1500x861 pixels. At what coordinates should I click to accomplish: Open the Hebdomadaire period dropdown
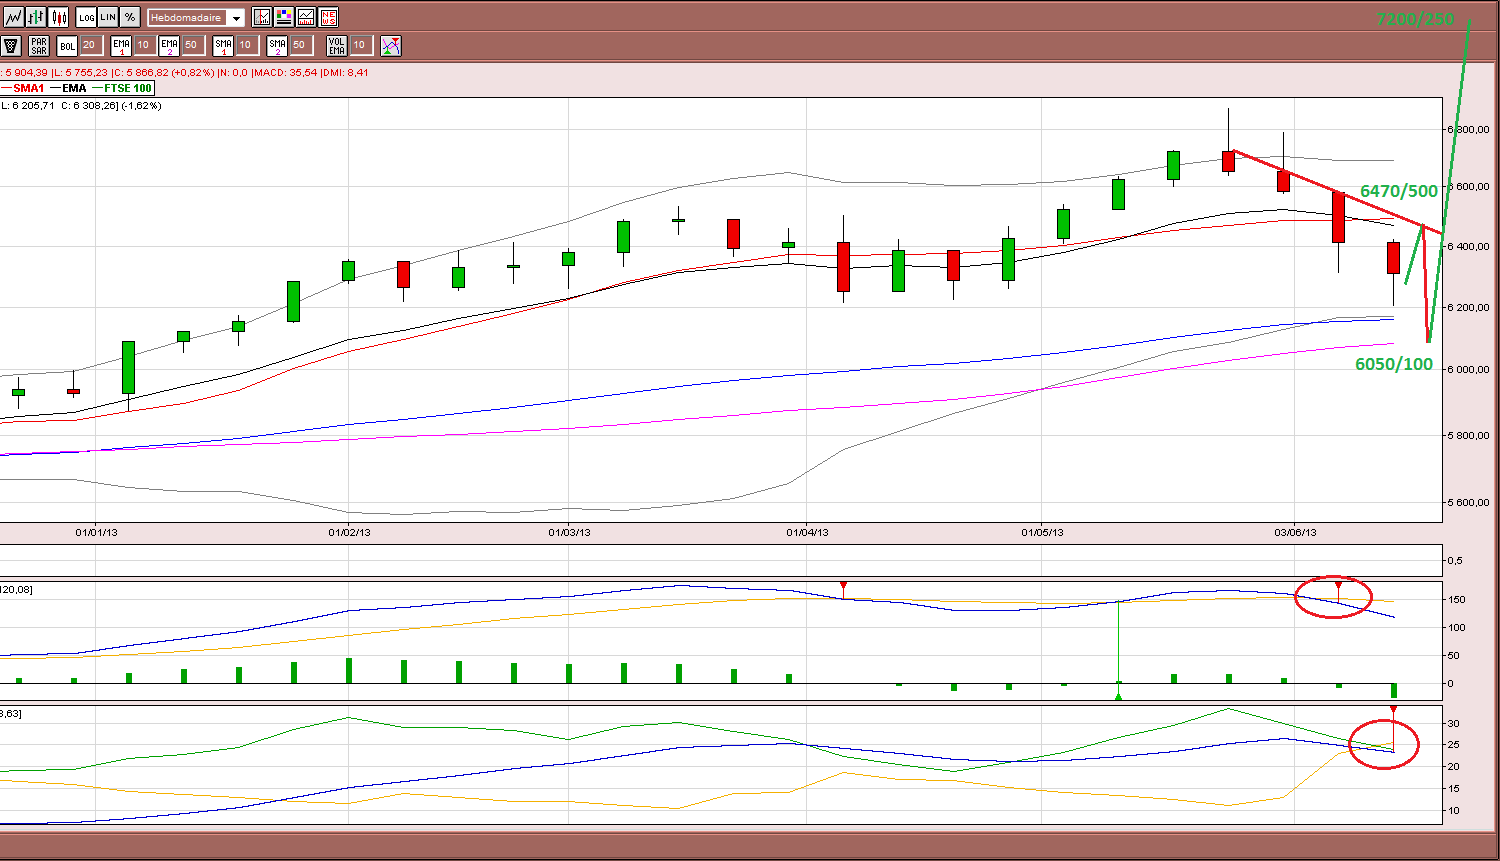[x=196, y=18]
